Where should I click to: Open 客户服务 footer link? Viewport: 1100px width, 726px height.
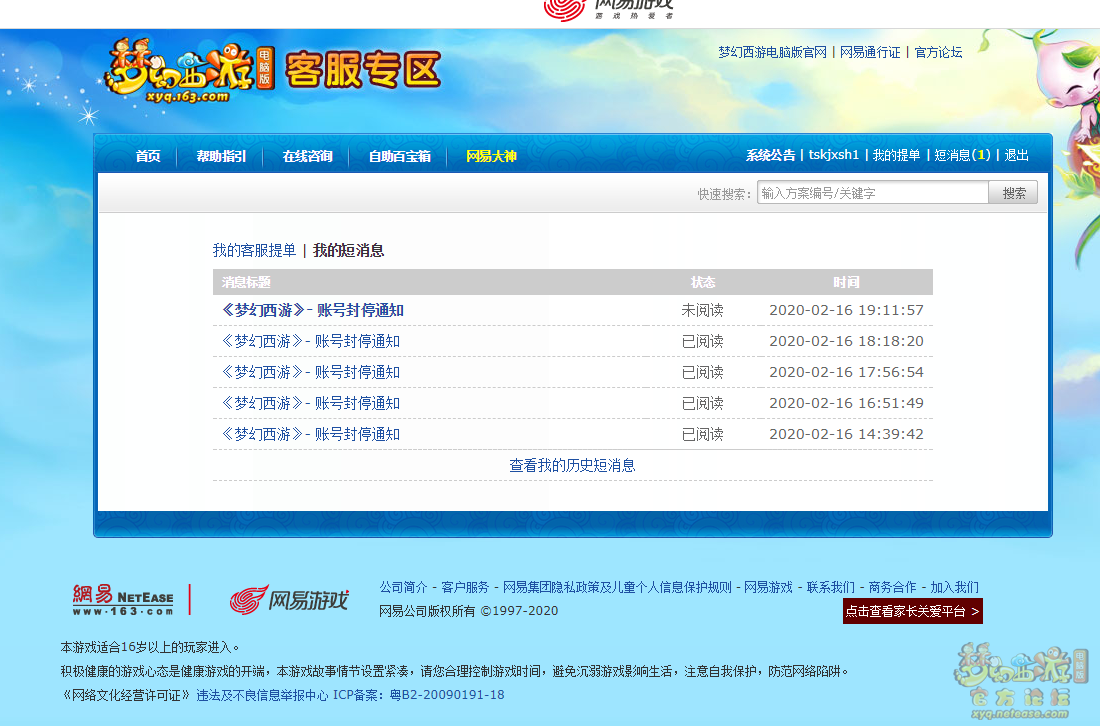[465, 587]
